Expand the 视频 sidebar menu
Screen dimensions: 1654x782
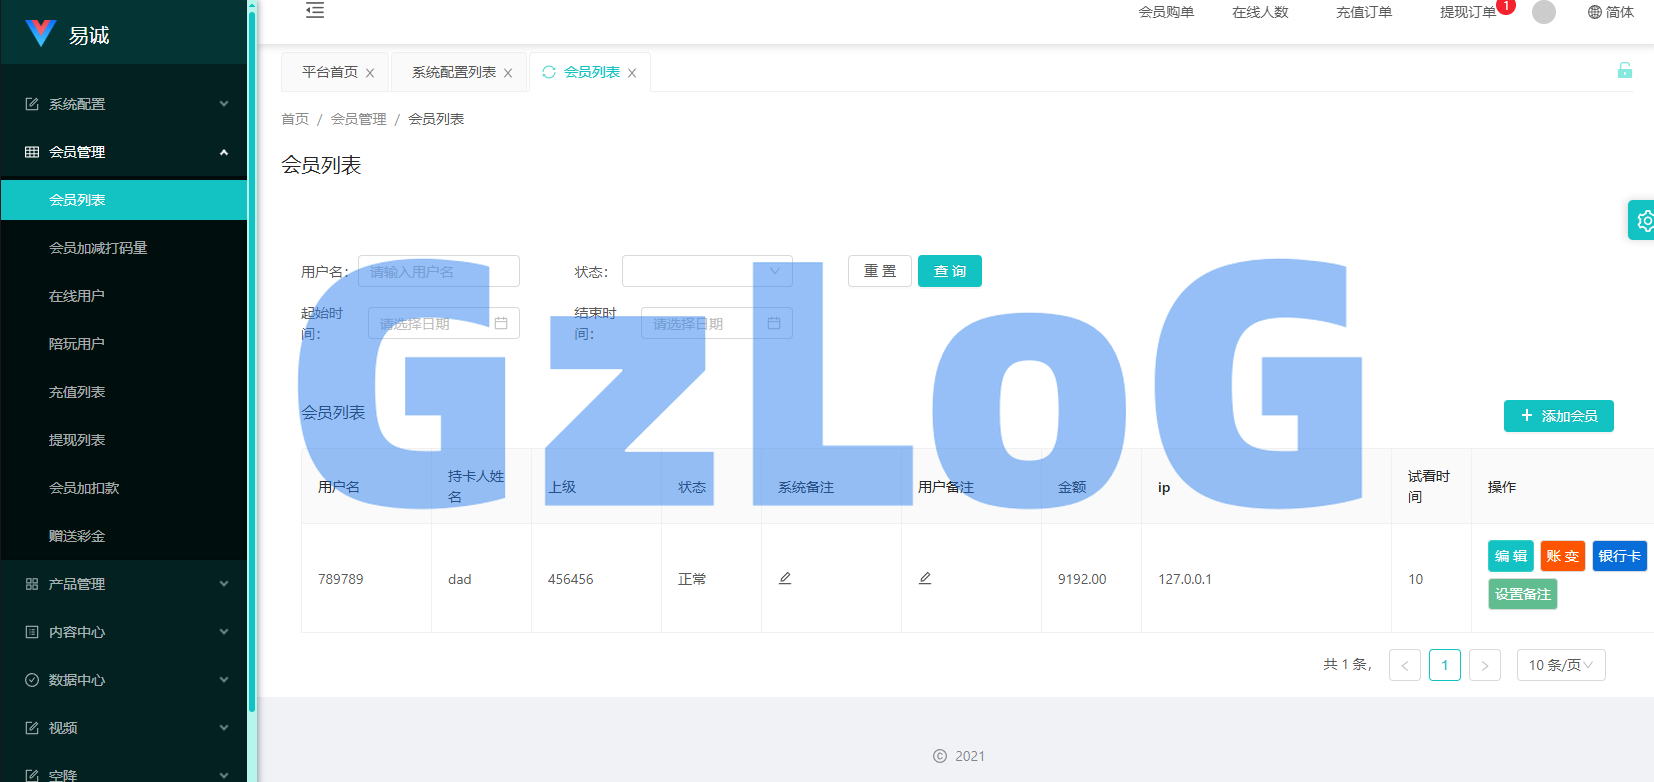124,728
